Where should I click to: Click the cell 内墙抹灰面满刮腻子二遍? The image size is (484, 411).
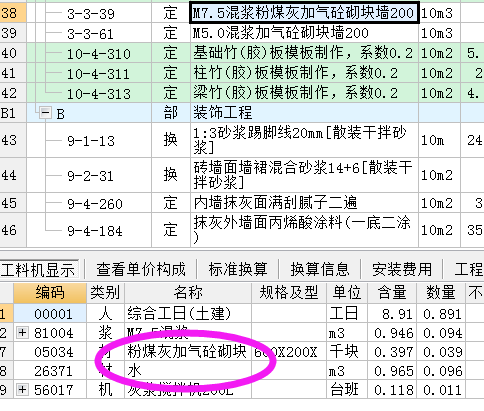304,203
